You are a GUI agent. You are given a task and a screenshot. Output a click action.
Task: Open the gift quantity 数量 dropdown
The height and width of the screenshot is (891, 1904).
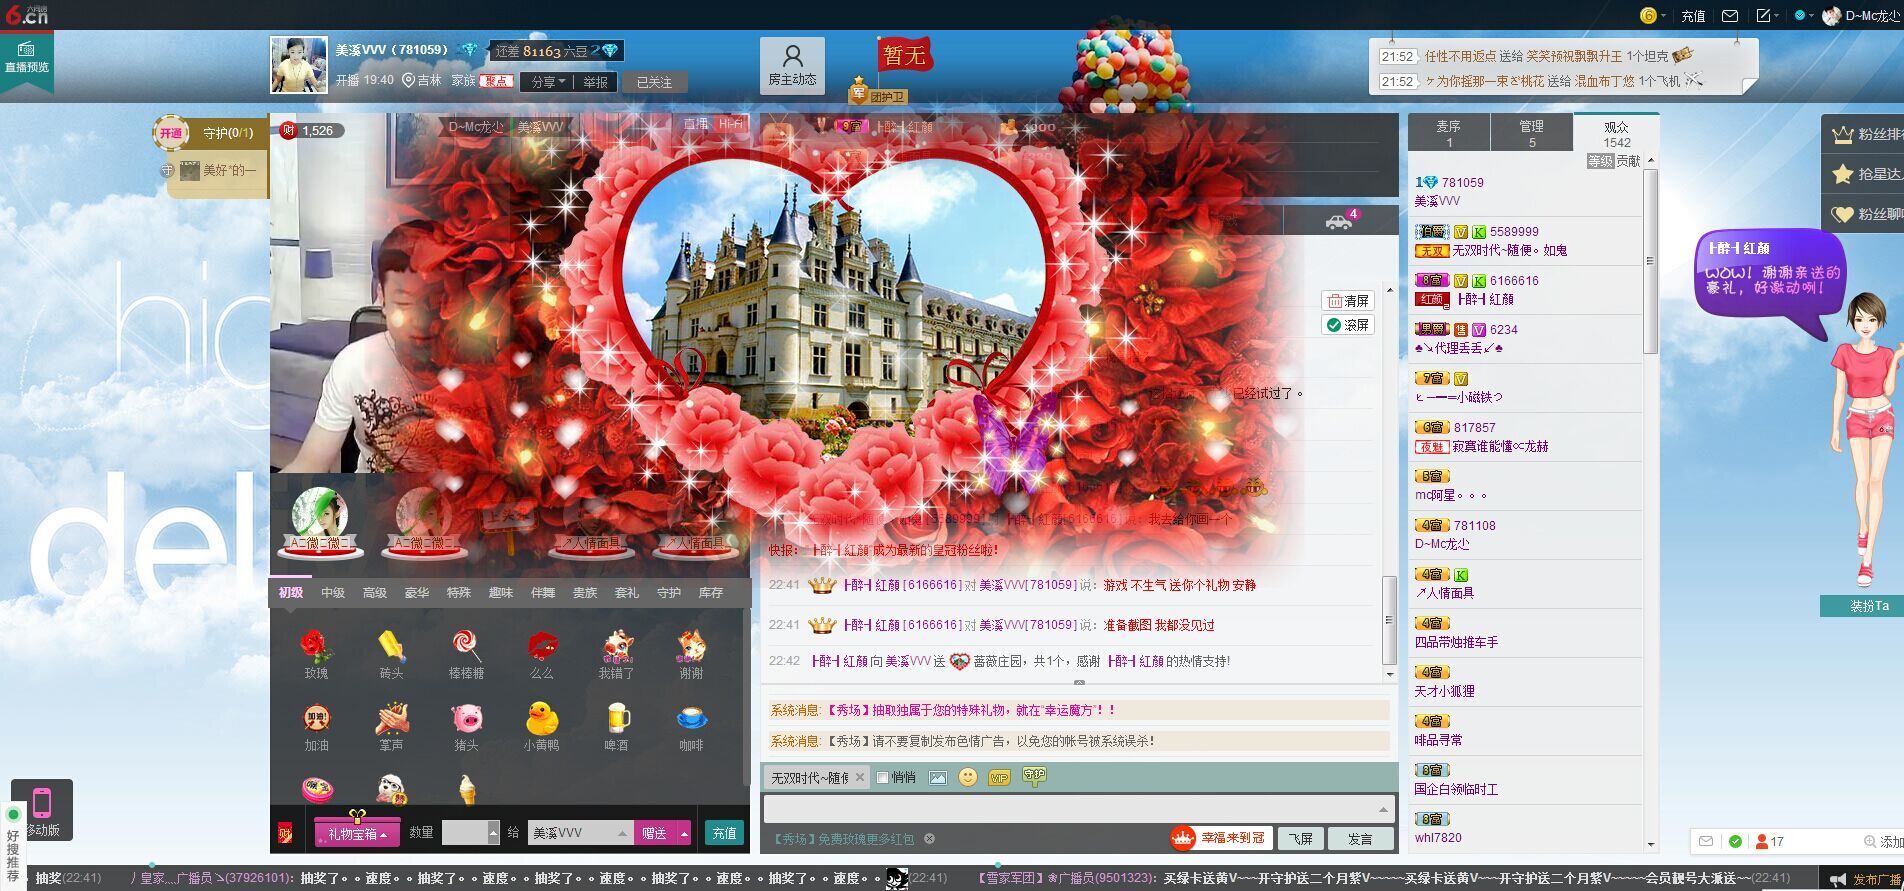493,832
